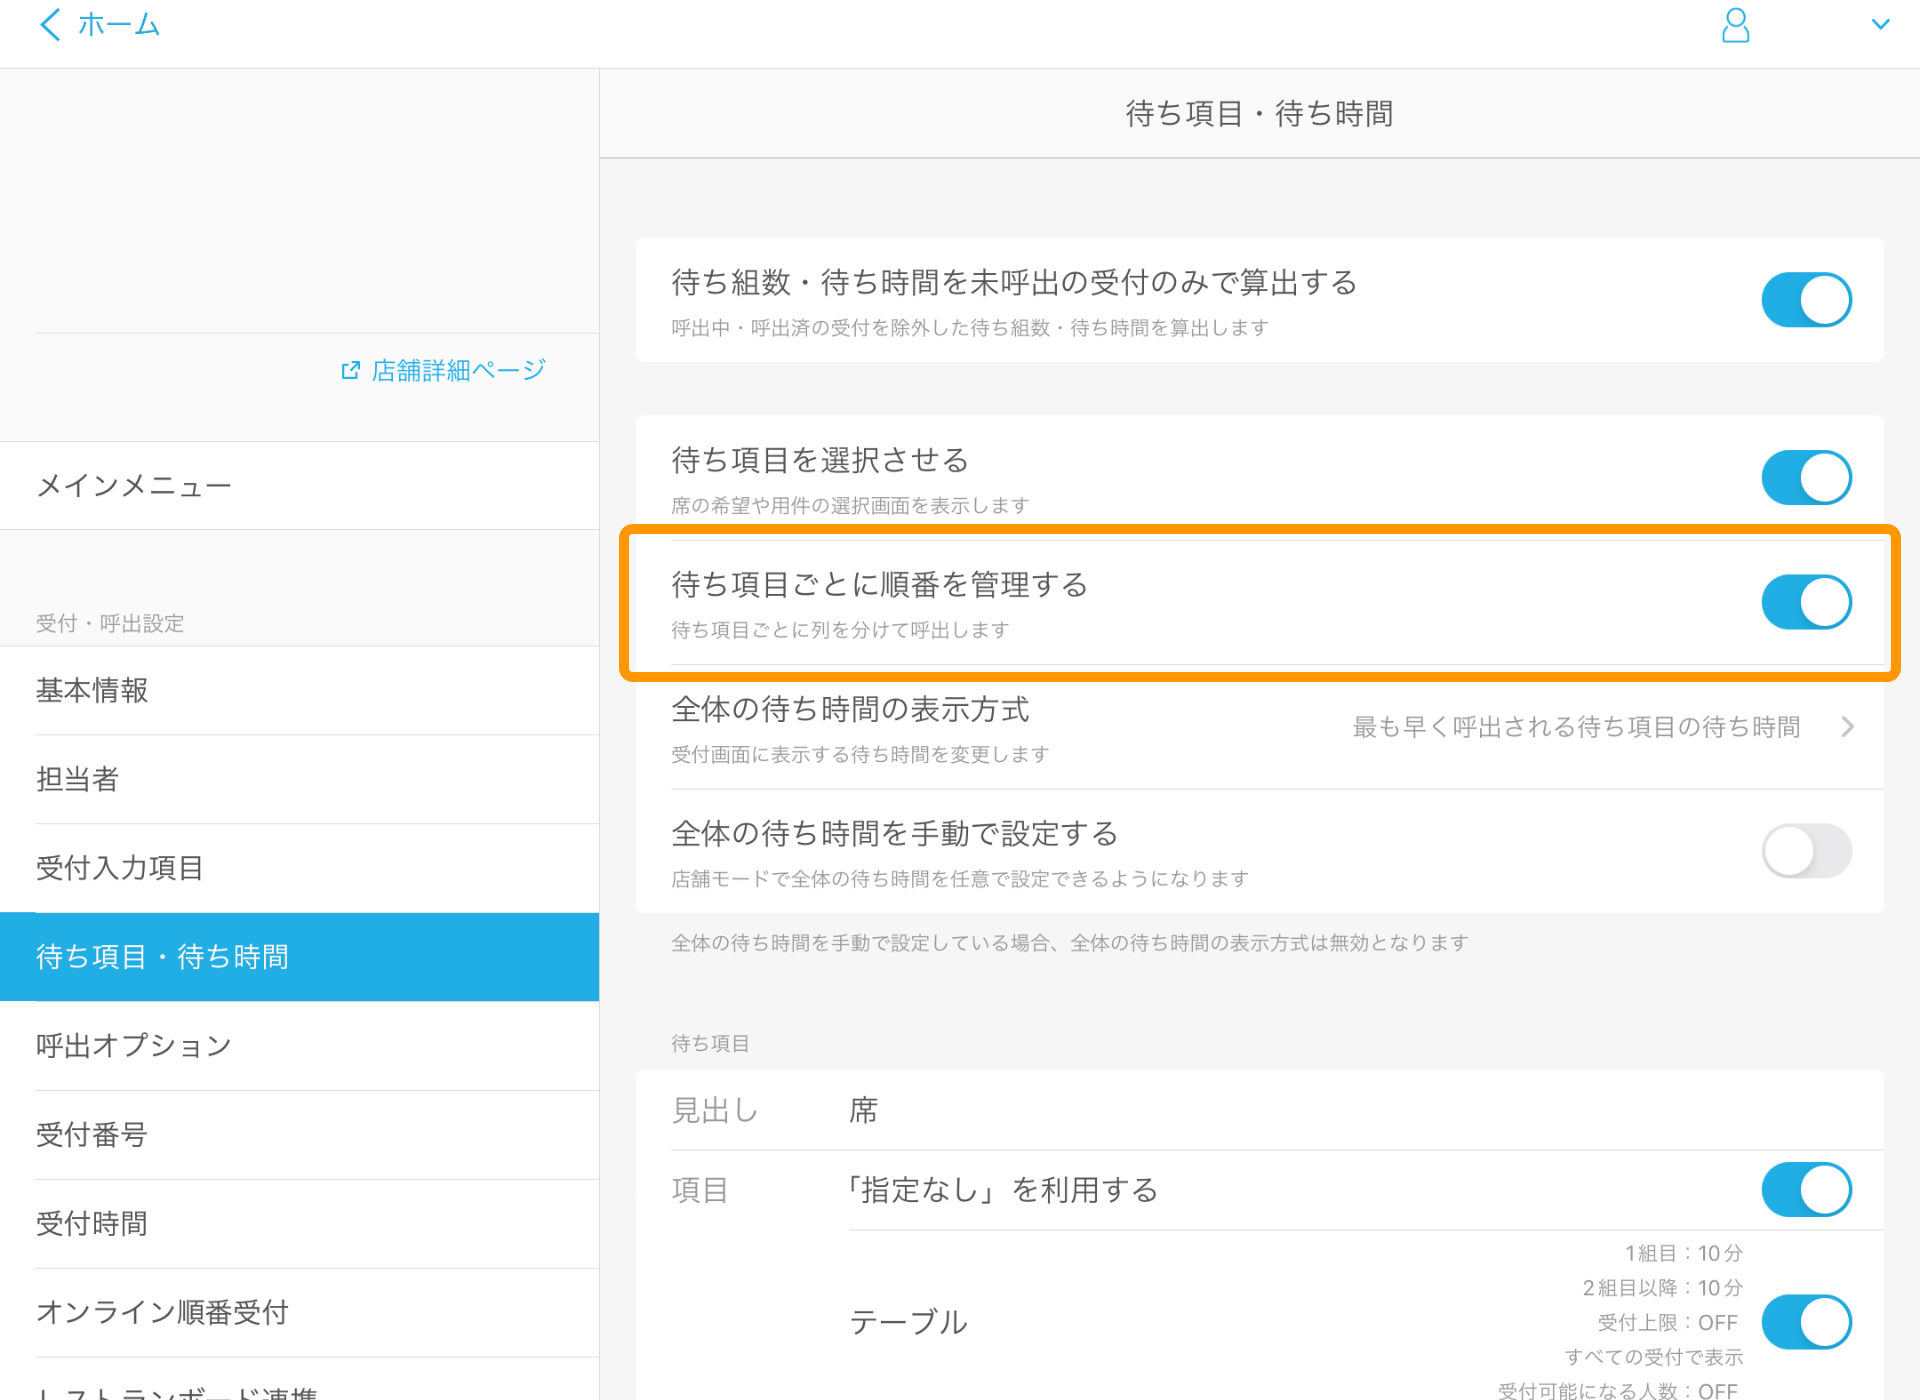The height and width of the screenshot is (1400, 1920).
Task: Open the テーブル item details
Action: (x=908, y=1322)
